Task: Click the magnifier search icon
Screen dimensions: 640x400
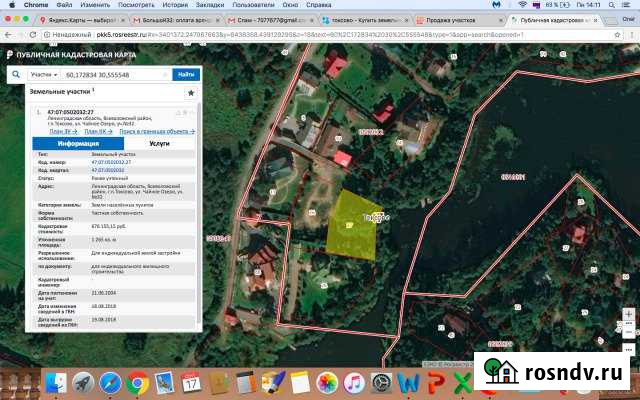Action: 16,74
